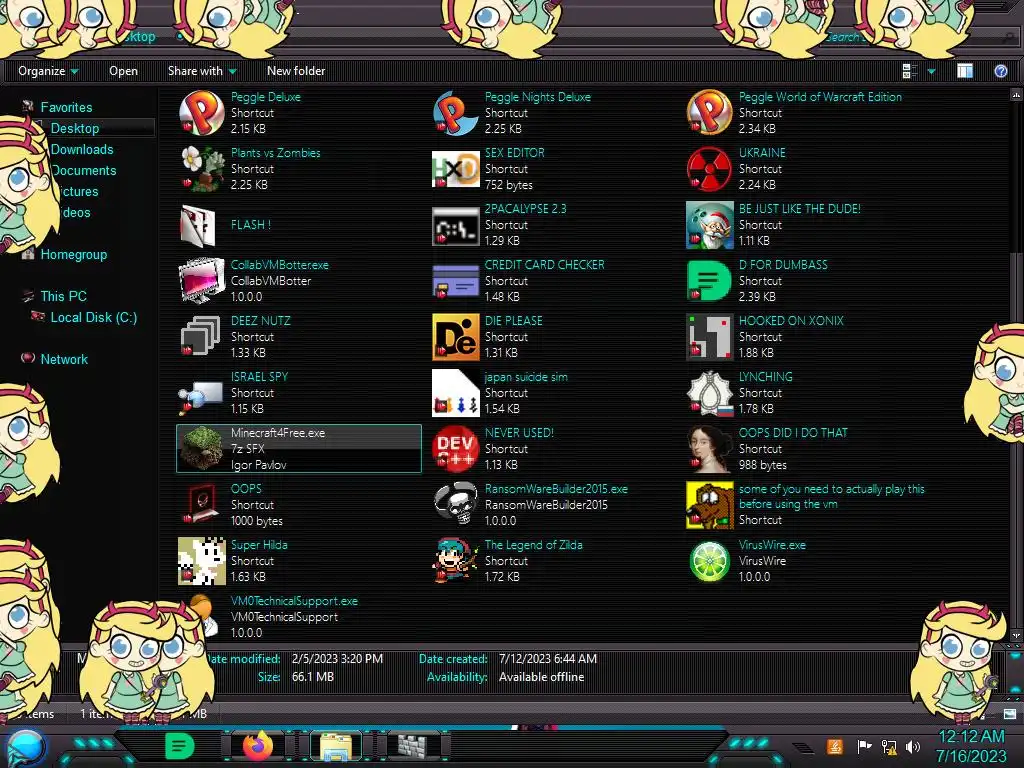
Task: Select the D FOR DUMBASS green icon
Action: point(709,281)
